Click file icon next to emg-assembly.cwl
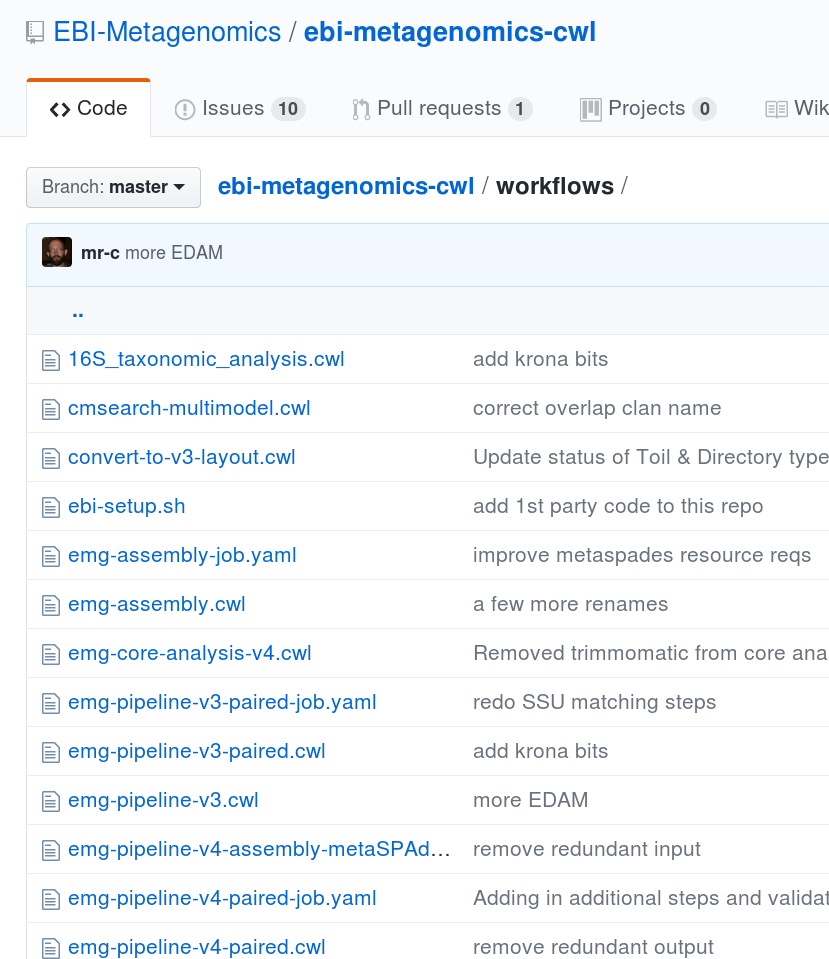 [51, 605]
